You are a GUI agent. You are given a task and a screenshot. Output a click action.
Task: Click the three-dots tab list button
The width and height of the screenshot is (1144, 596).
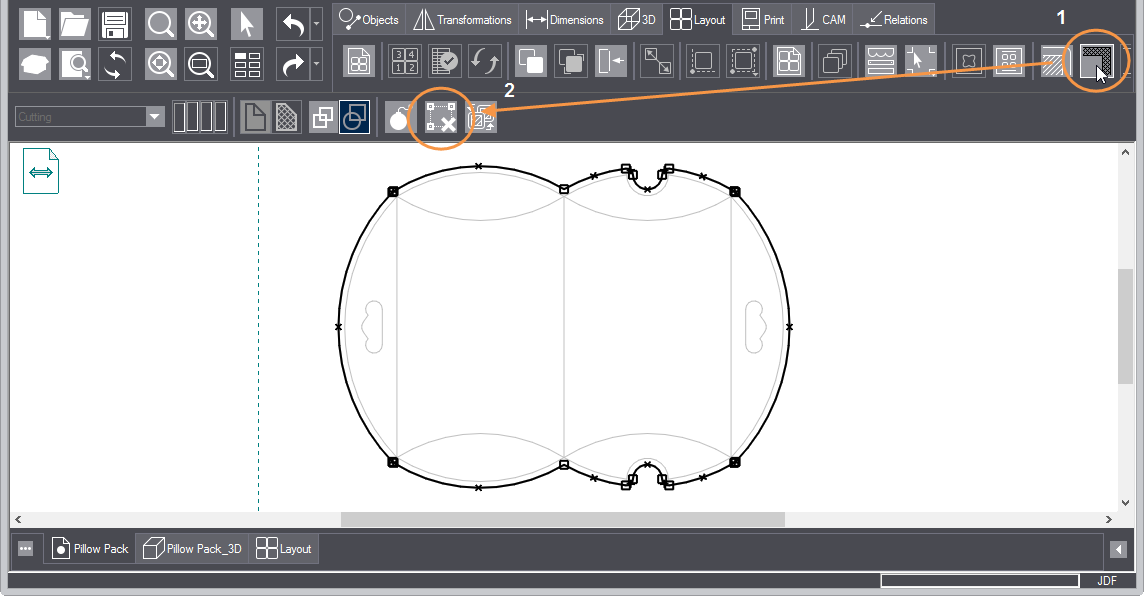click(x=26, y=549)
